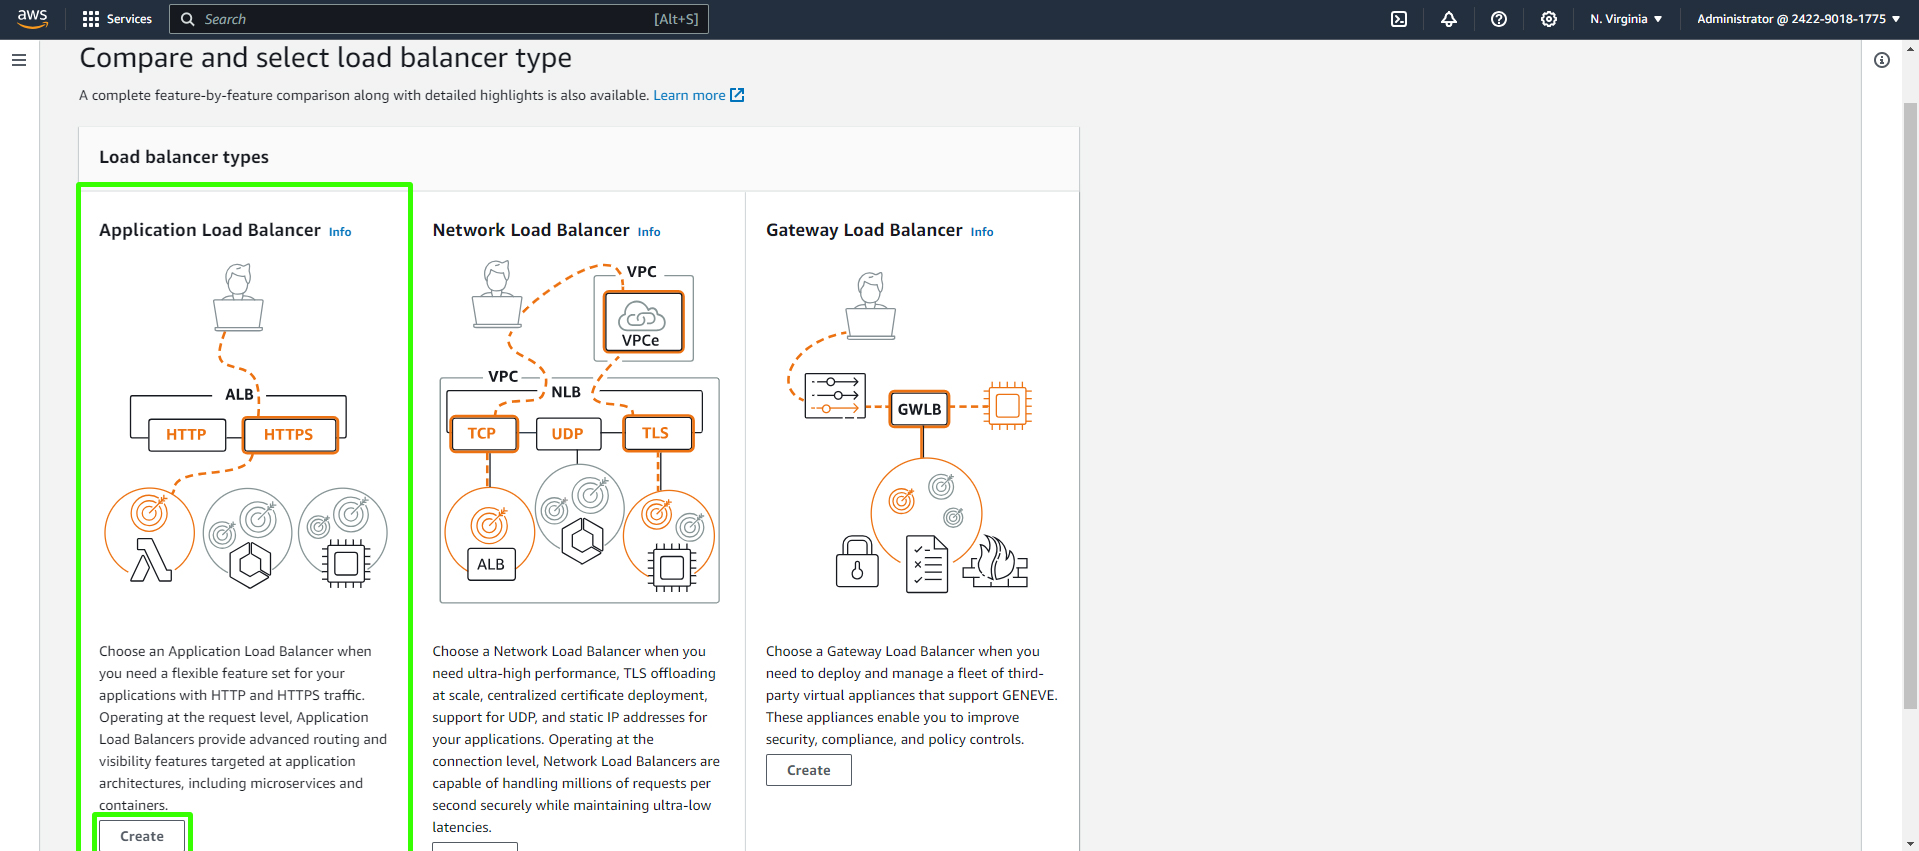Open Info for Gateway Load Balancer
The height and width of the screenshot is (851, 1919).
[x=982, y=232]
